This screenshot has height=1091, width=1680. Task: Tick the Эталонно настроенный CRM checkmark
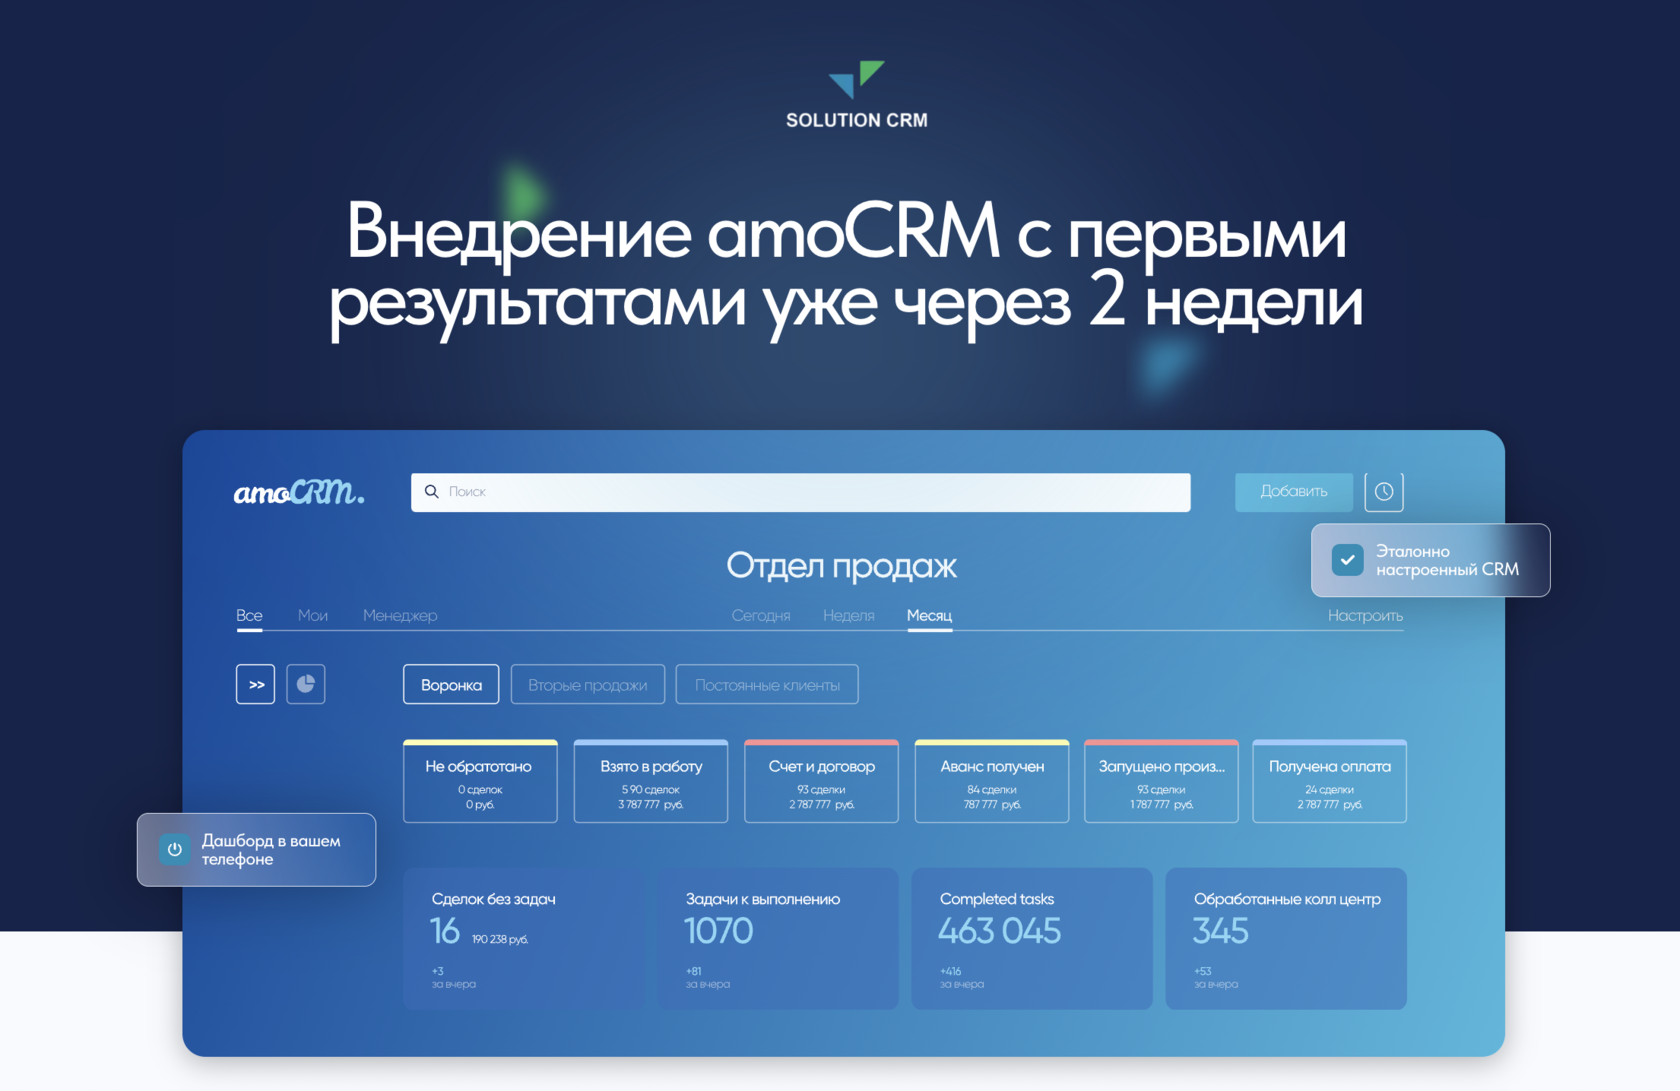point(1347,560)
